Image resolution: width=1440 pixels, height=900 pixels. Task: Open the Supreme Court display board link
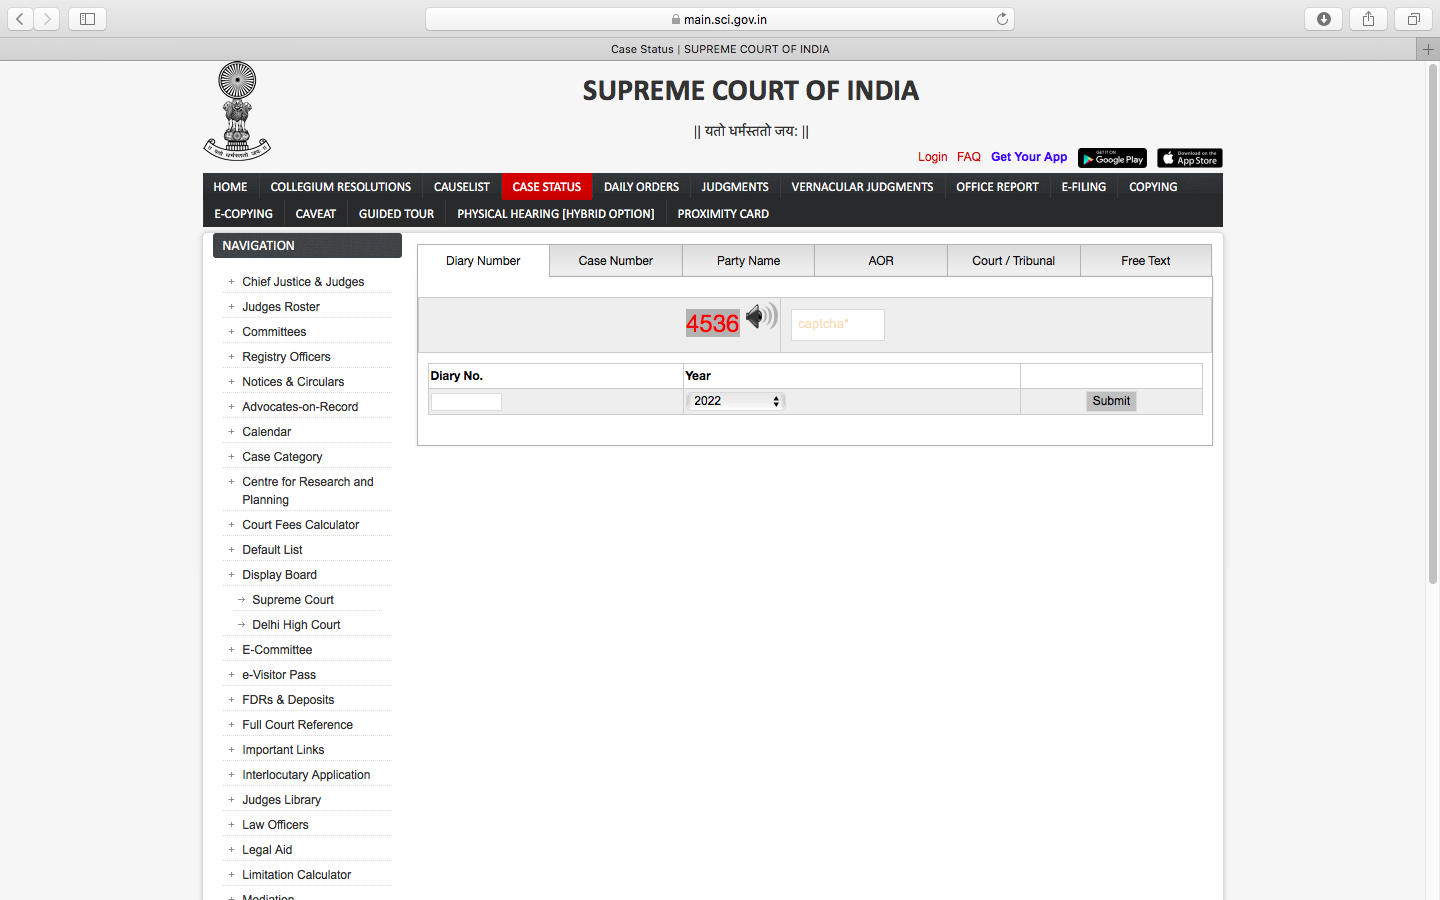click(293, 600)
